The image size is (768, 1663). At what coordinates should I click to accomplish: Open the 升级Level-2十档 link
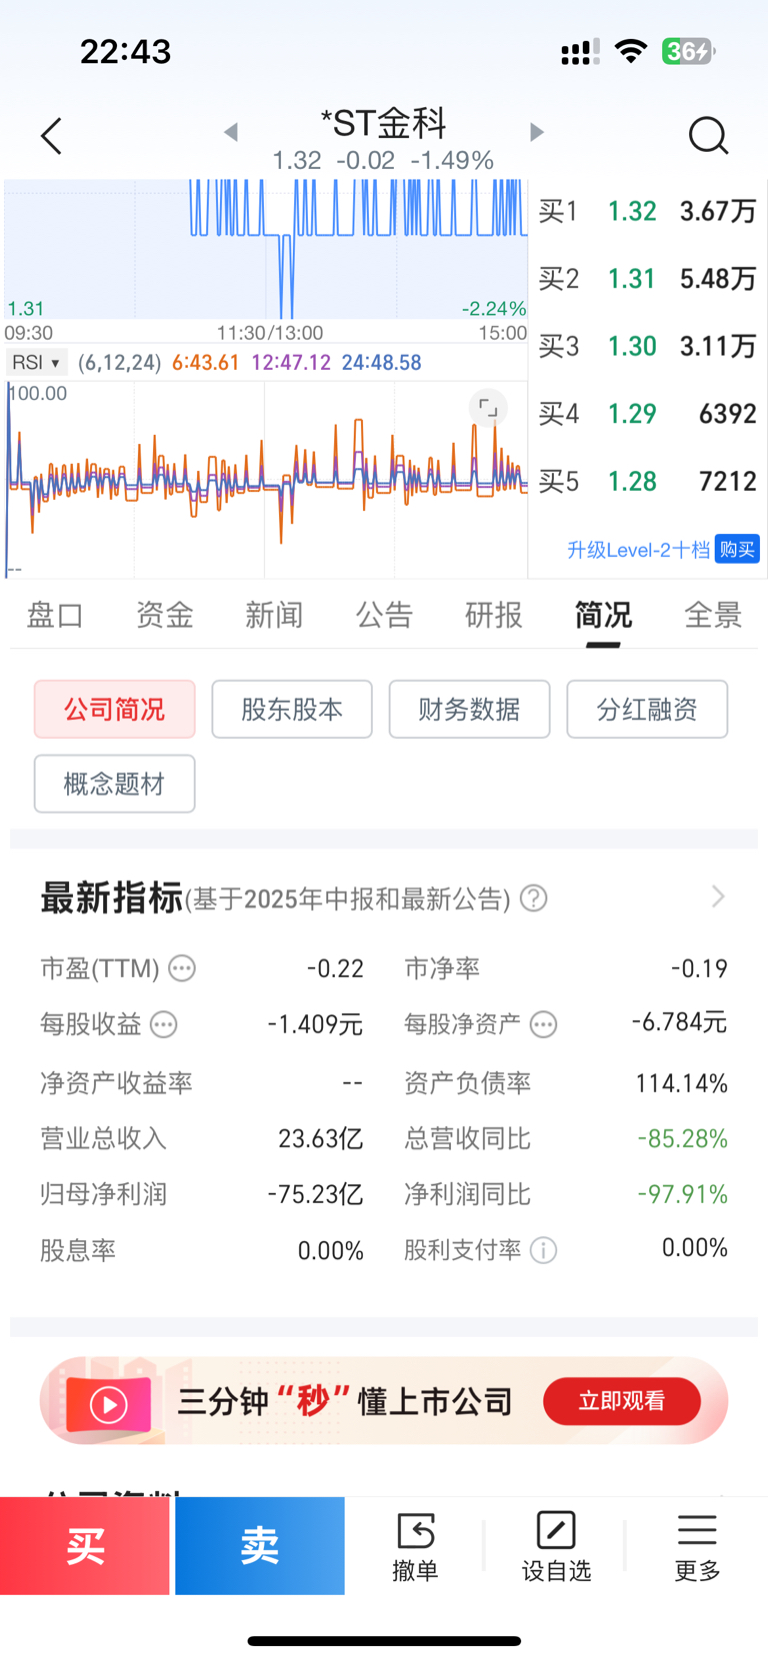pos(638,549)
